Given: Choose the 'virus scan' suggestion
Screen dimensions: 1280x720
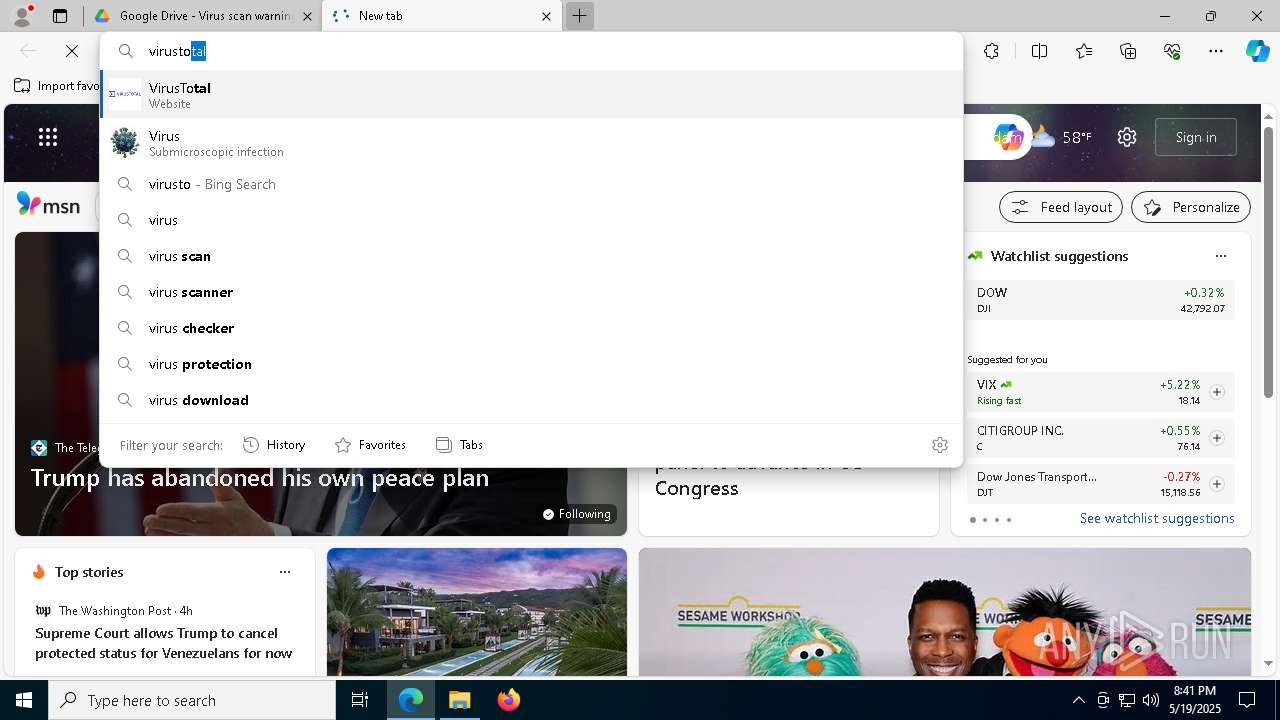Looking at the screenshot, I should pos(531,256).
